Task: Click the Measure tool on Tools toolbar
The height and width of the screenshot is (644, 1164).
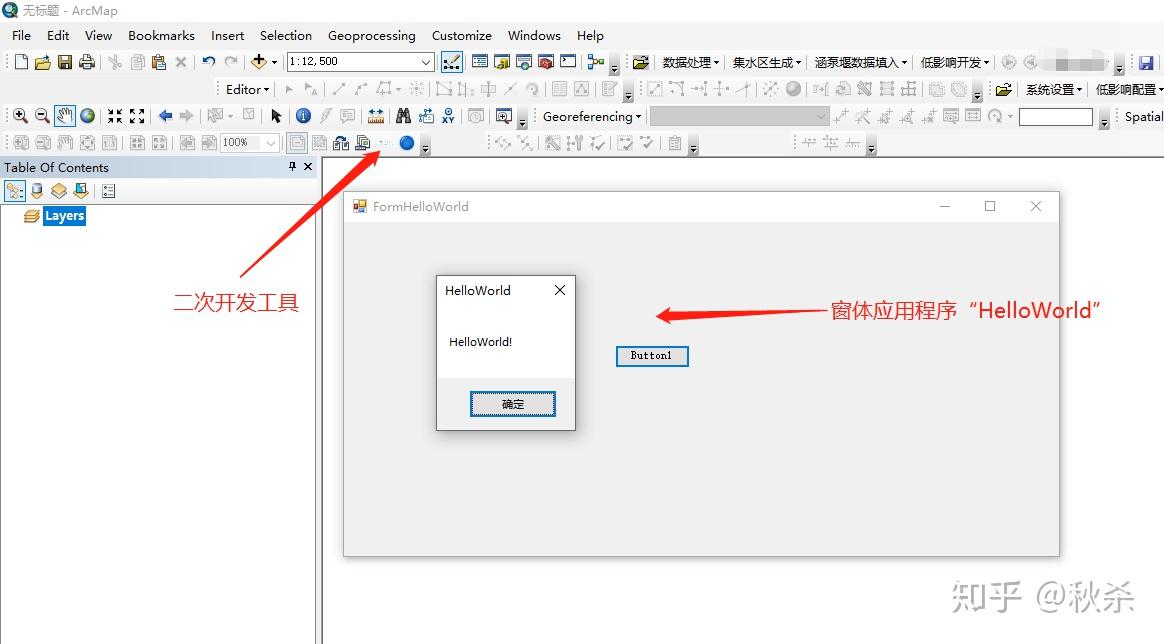Action: tap(376, 115)
